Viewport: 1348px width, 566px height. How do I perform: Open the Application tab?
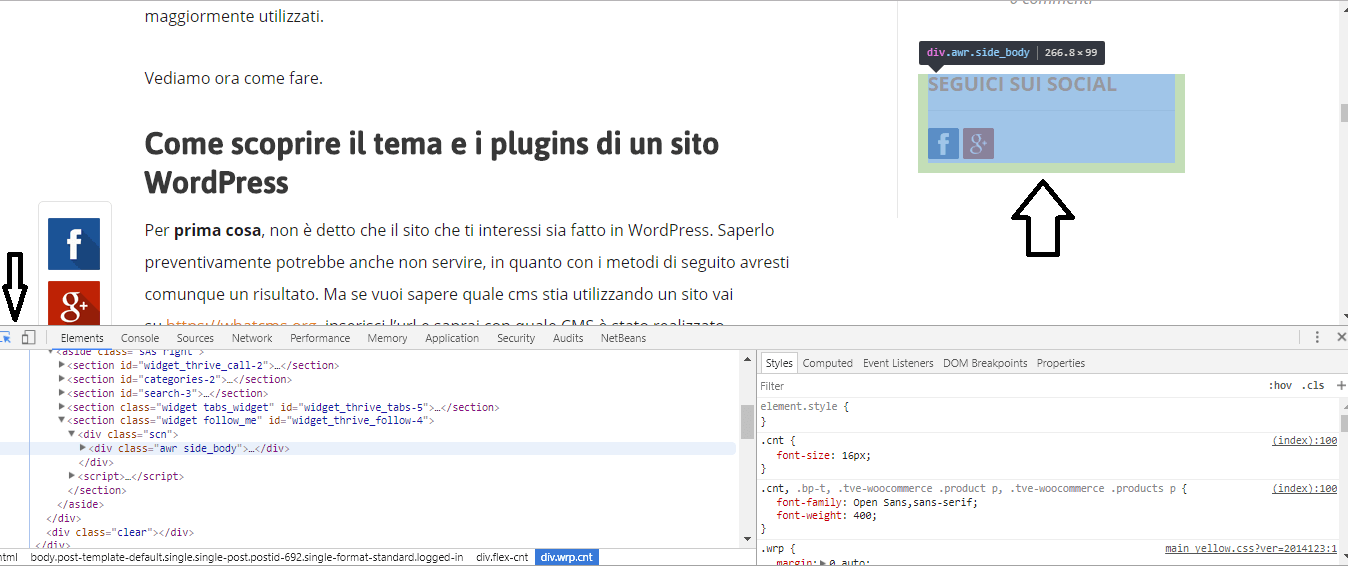pyautogui.click(x=452, y=338)
